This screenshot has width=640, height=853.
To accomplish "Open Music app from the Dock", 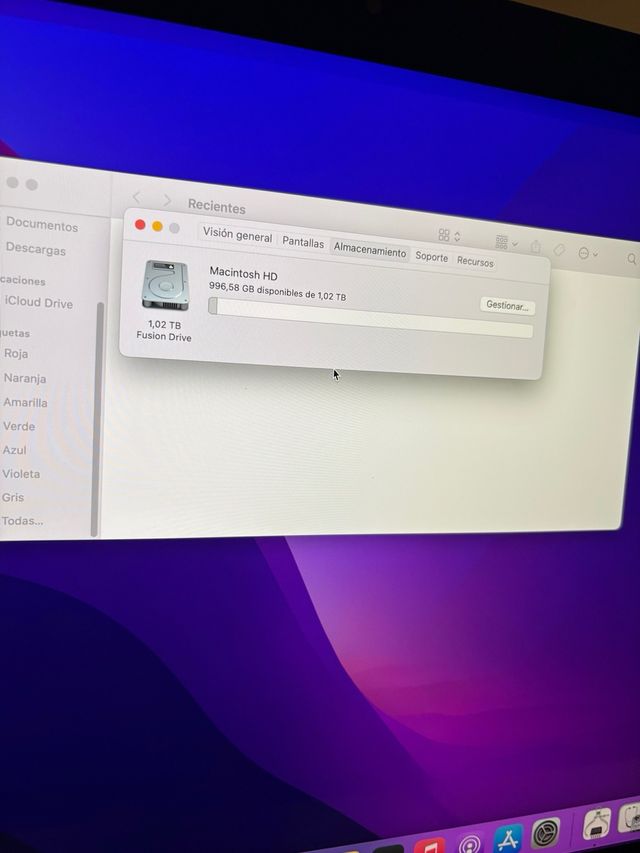I will click(x=430, y=846).
